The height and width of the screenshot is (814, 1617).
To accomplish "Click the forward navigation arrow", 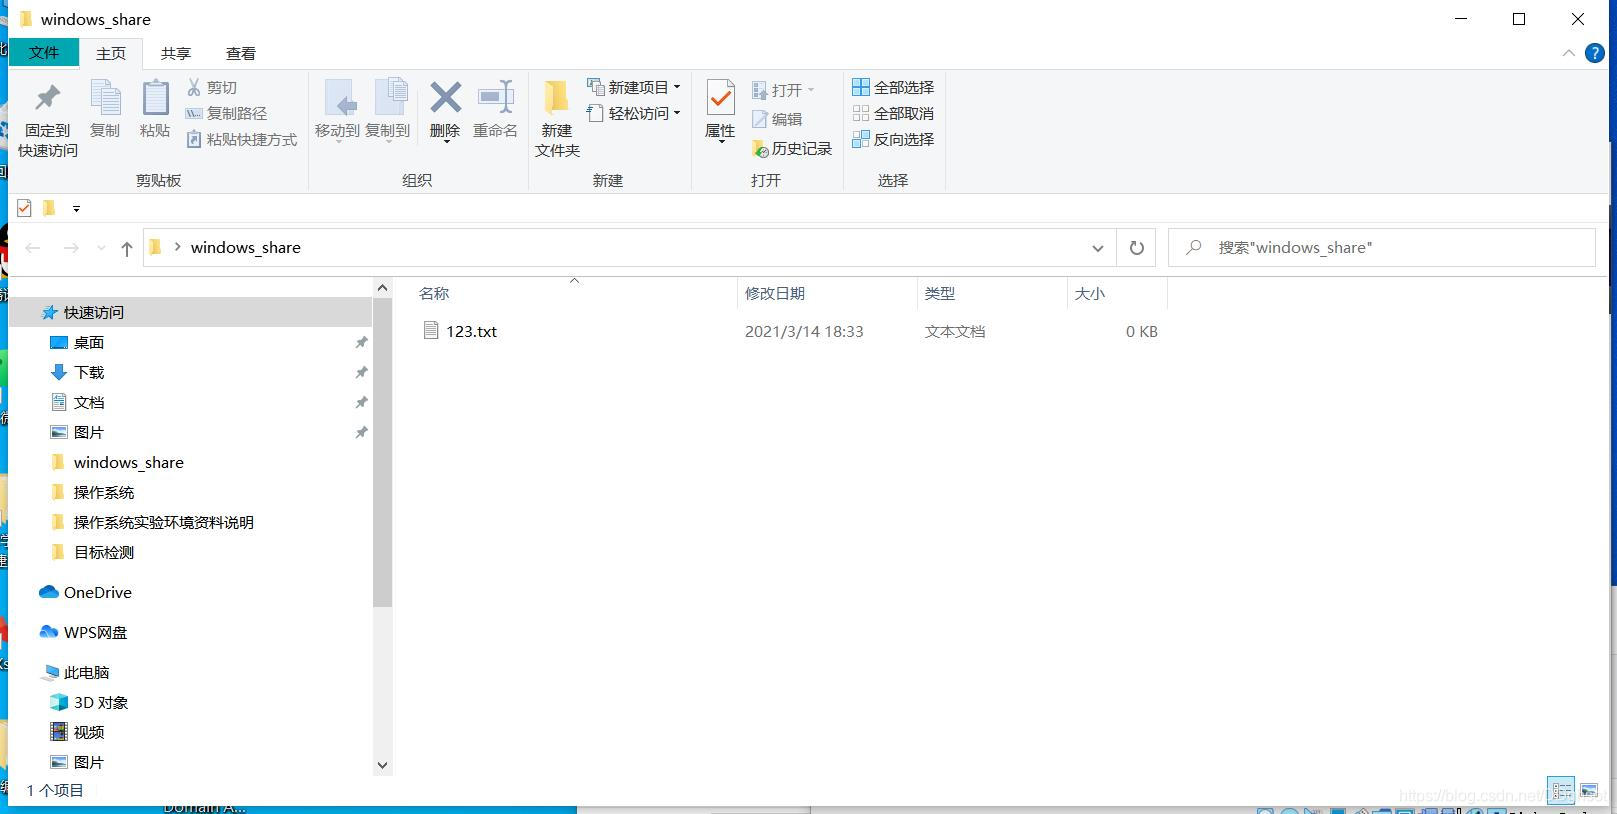I will tap(71, 248).
